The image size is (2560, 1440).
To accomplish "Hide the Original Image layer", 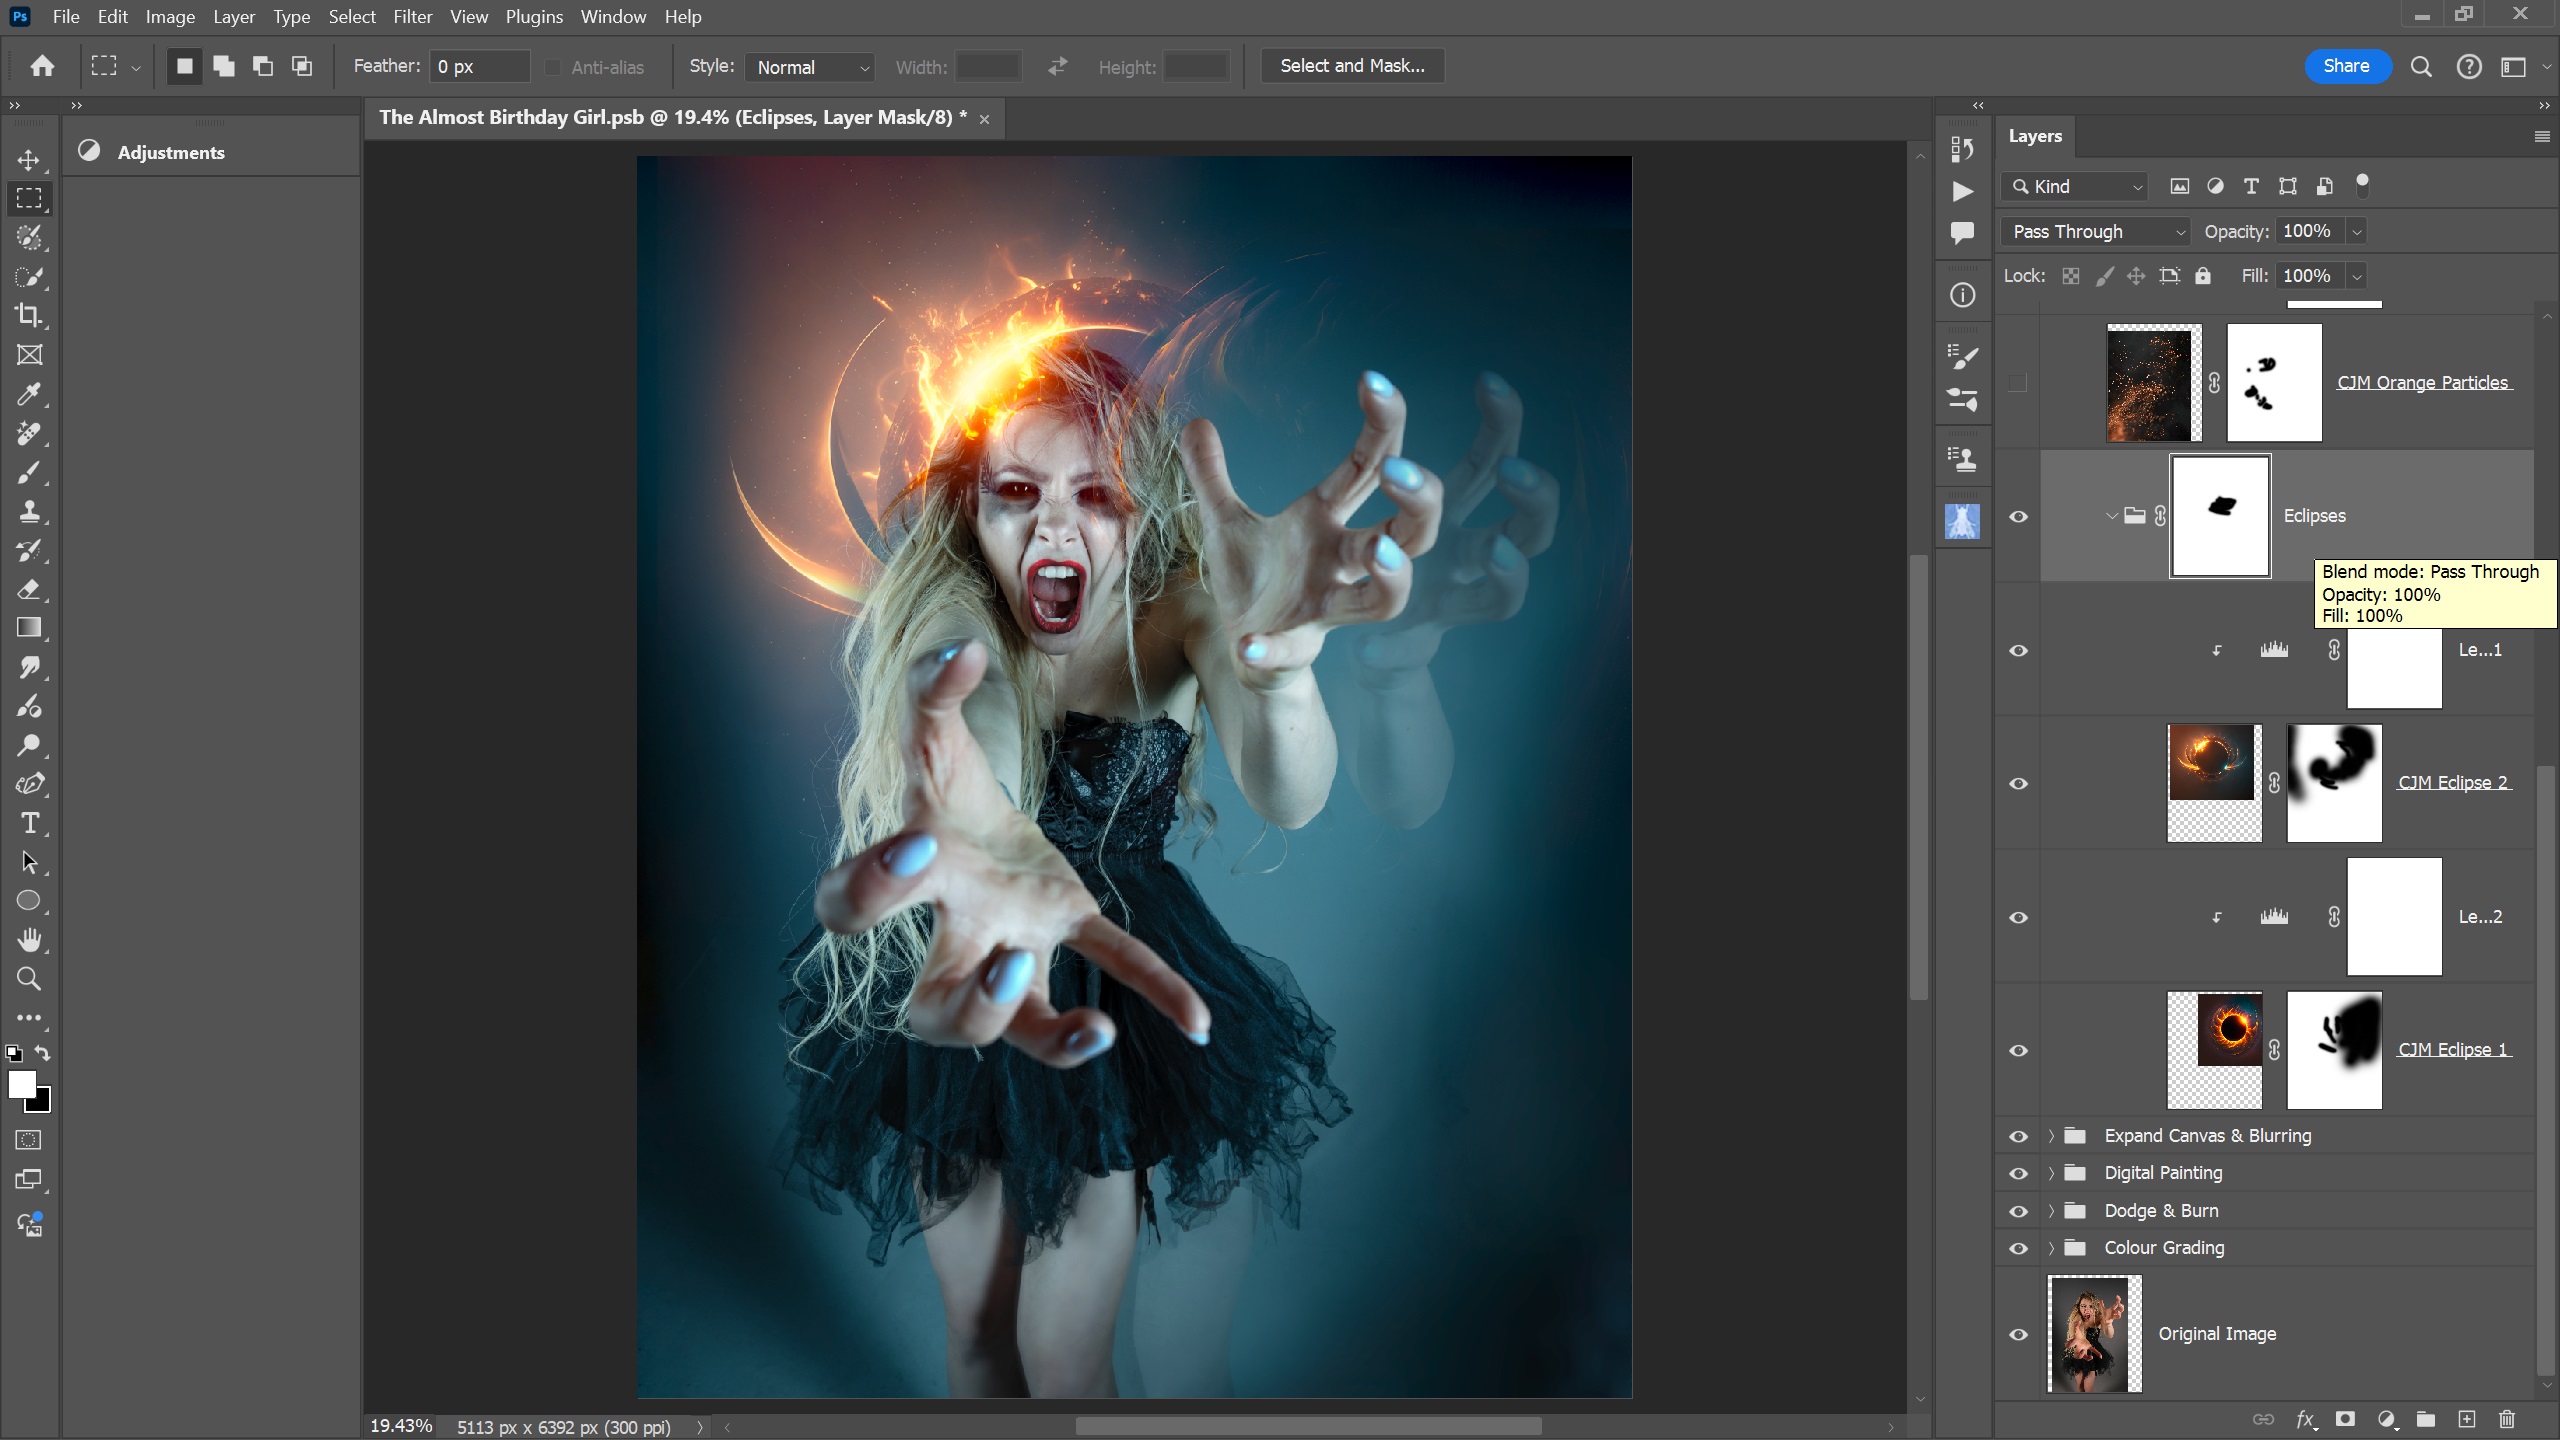I will coord(2018,1334).
